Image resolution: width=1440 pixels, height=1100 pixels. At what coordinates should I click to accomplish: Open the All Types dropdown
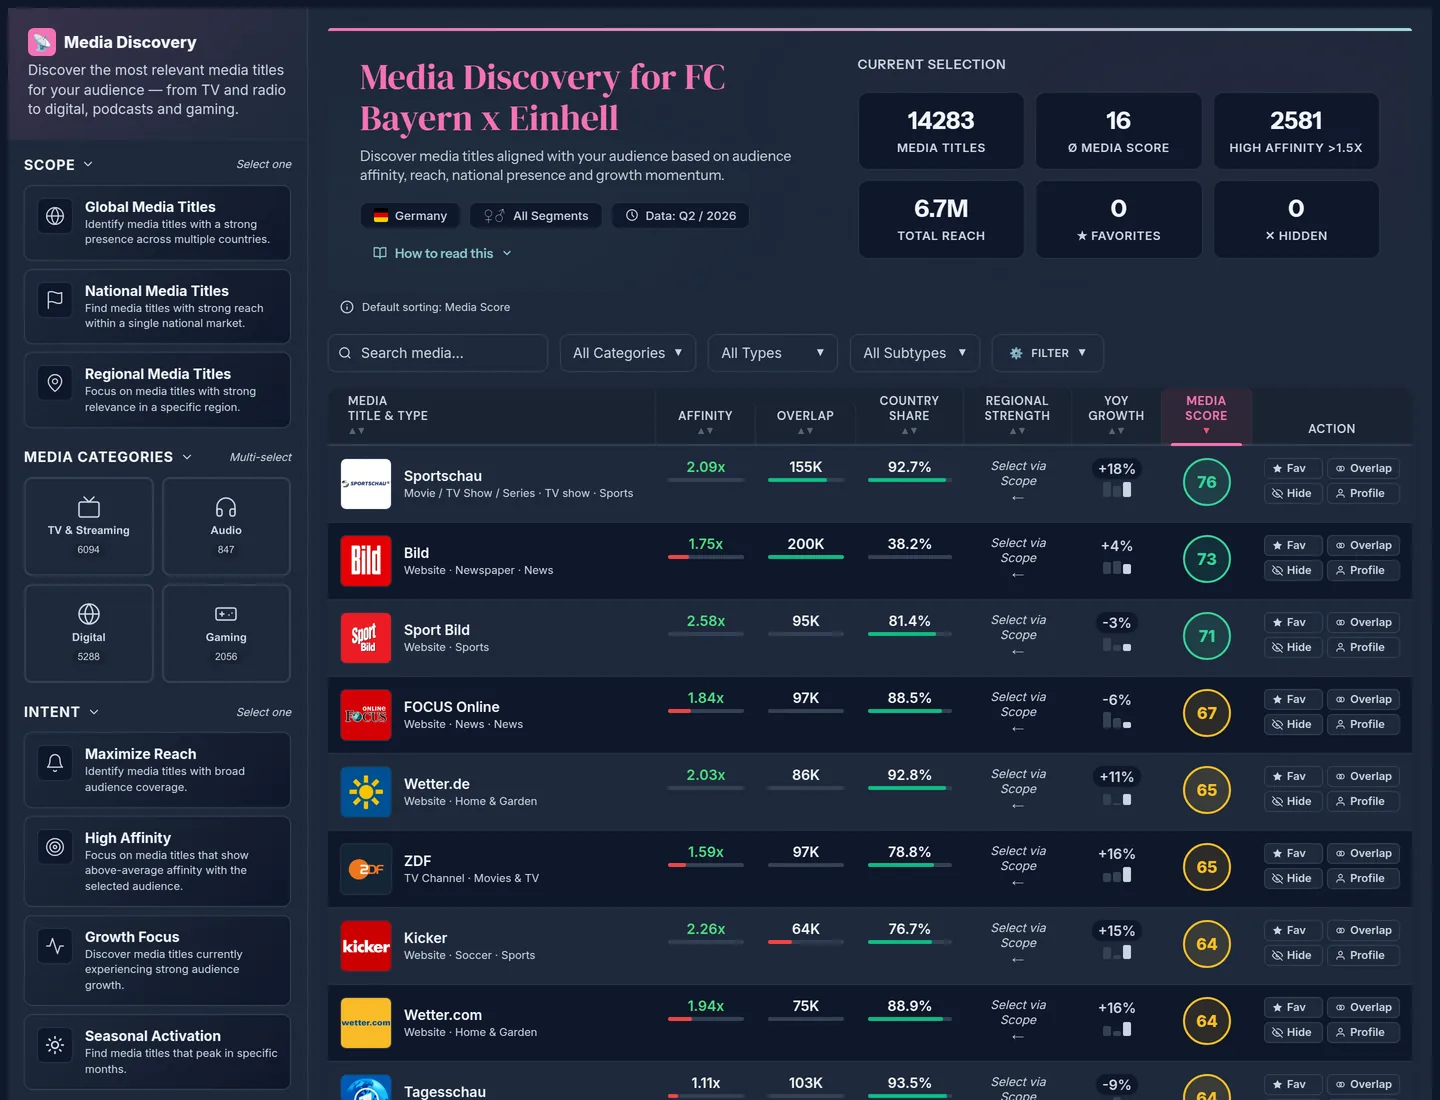(x=773, y=353)
